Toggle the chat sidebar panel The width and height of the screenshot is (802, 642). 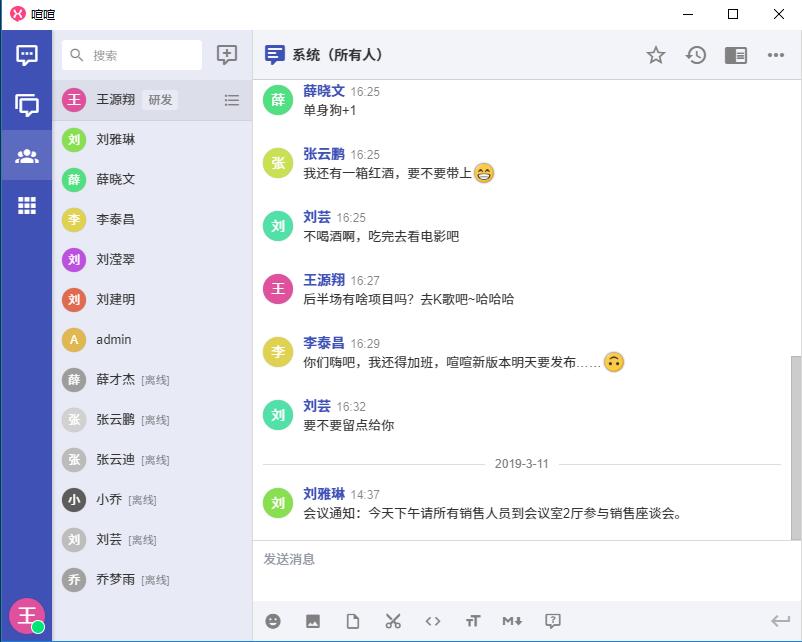pyautogui.click(x=736, y=55)
